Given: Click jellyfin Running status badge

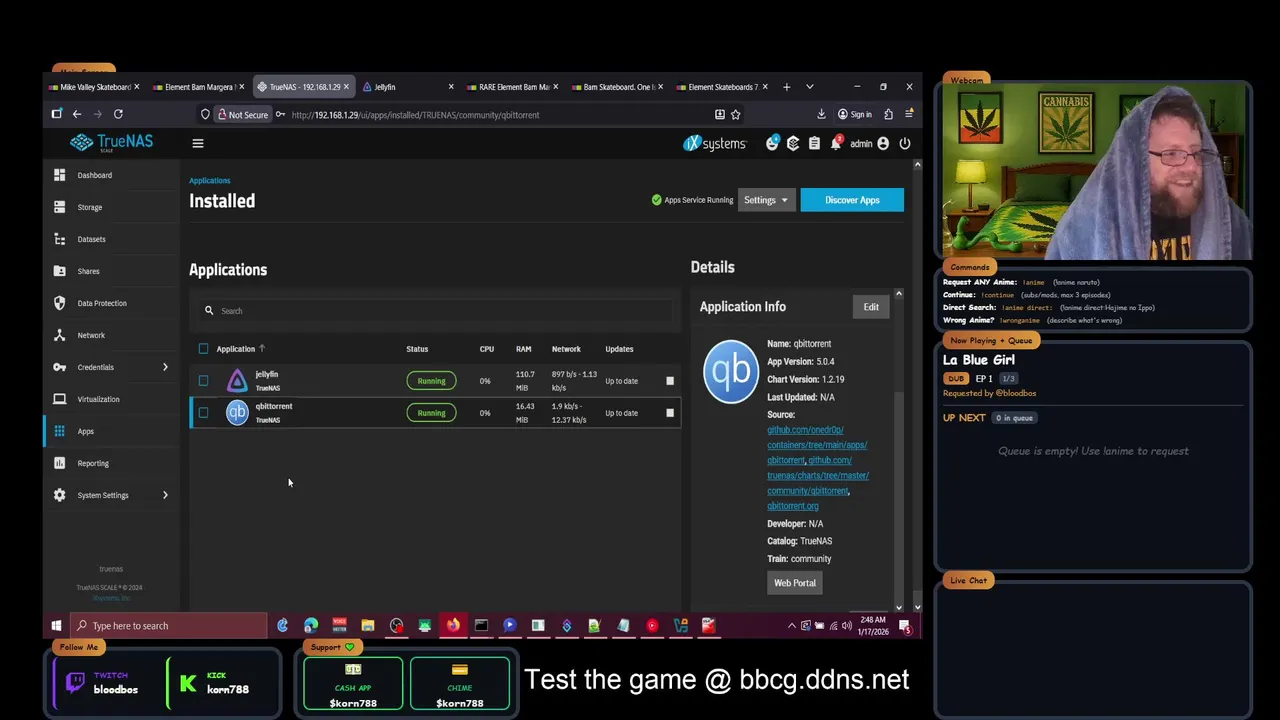Looking at the screenshot, I should 431,381.
